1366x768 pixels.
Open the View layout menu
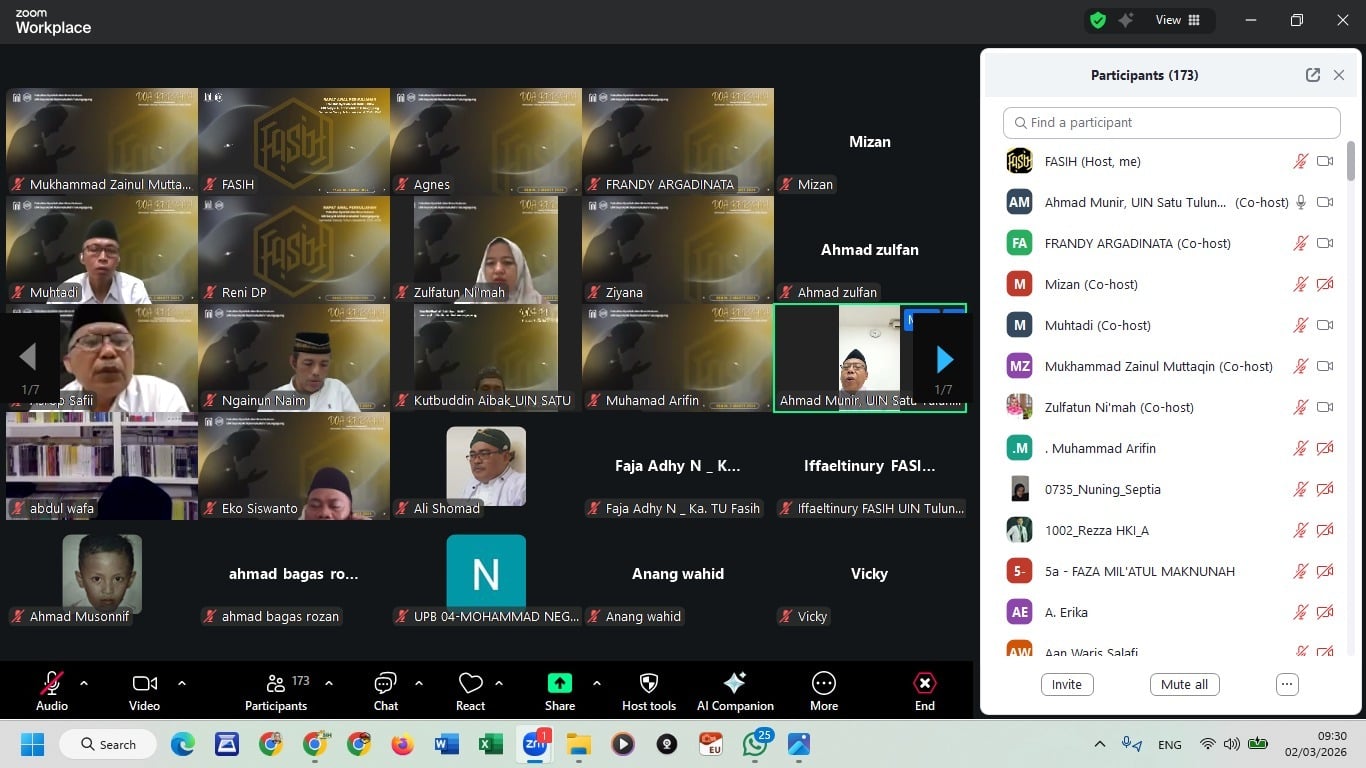point(1178,20)
